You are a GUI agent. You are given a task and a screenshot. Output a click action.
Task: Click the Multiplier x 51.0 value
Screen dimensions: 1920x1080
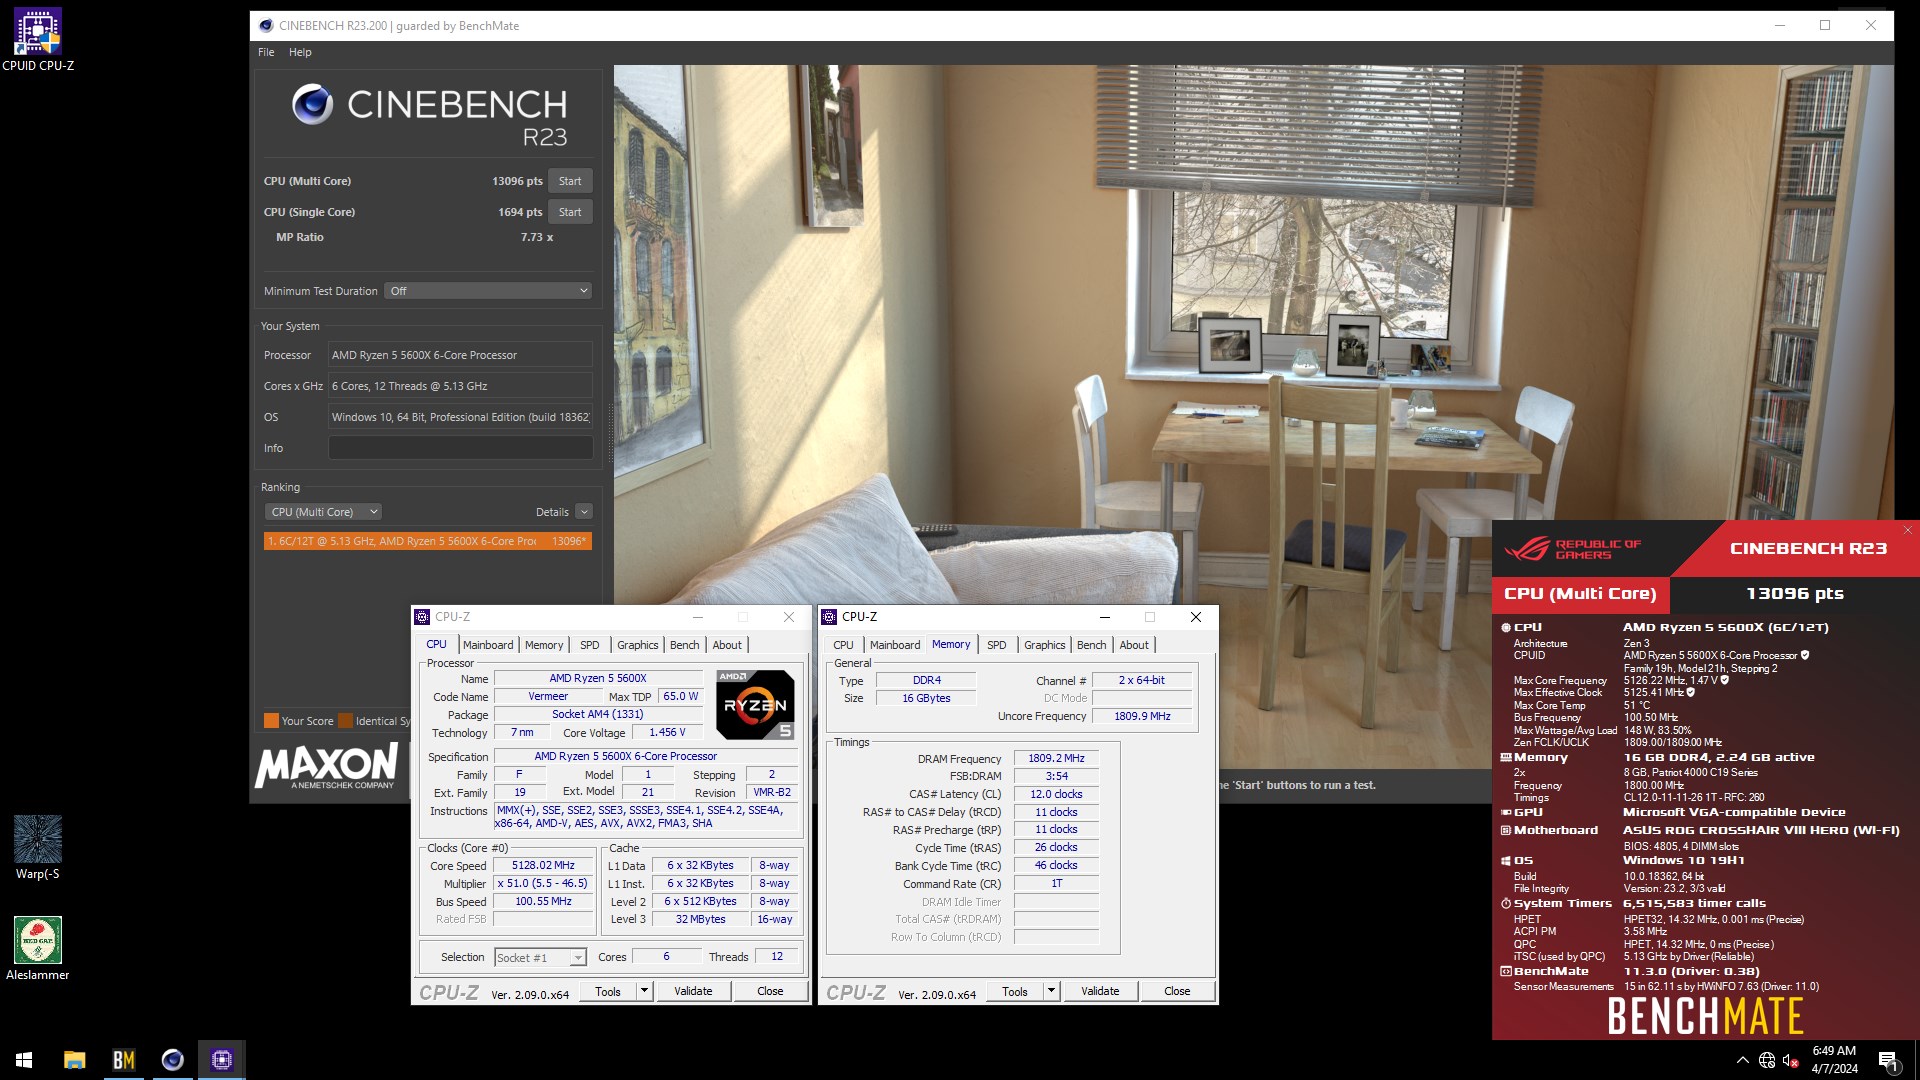coord(543,884)
